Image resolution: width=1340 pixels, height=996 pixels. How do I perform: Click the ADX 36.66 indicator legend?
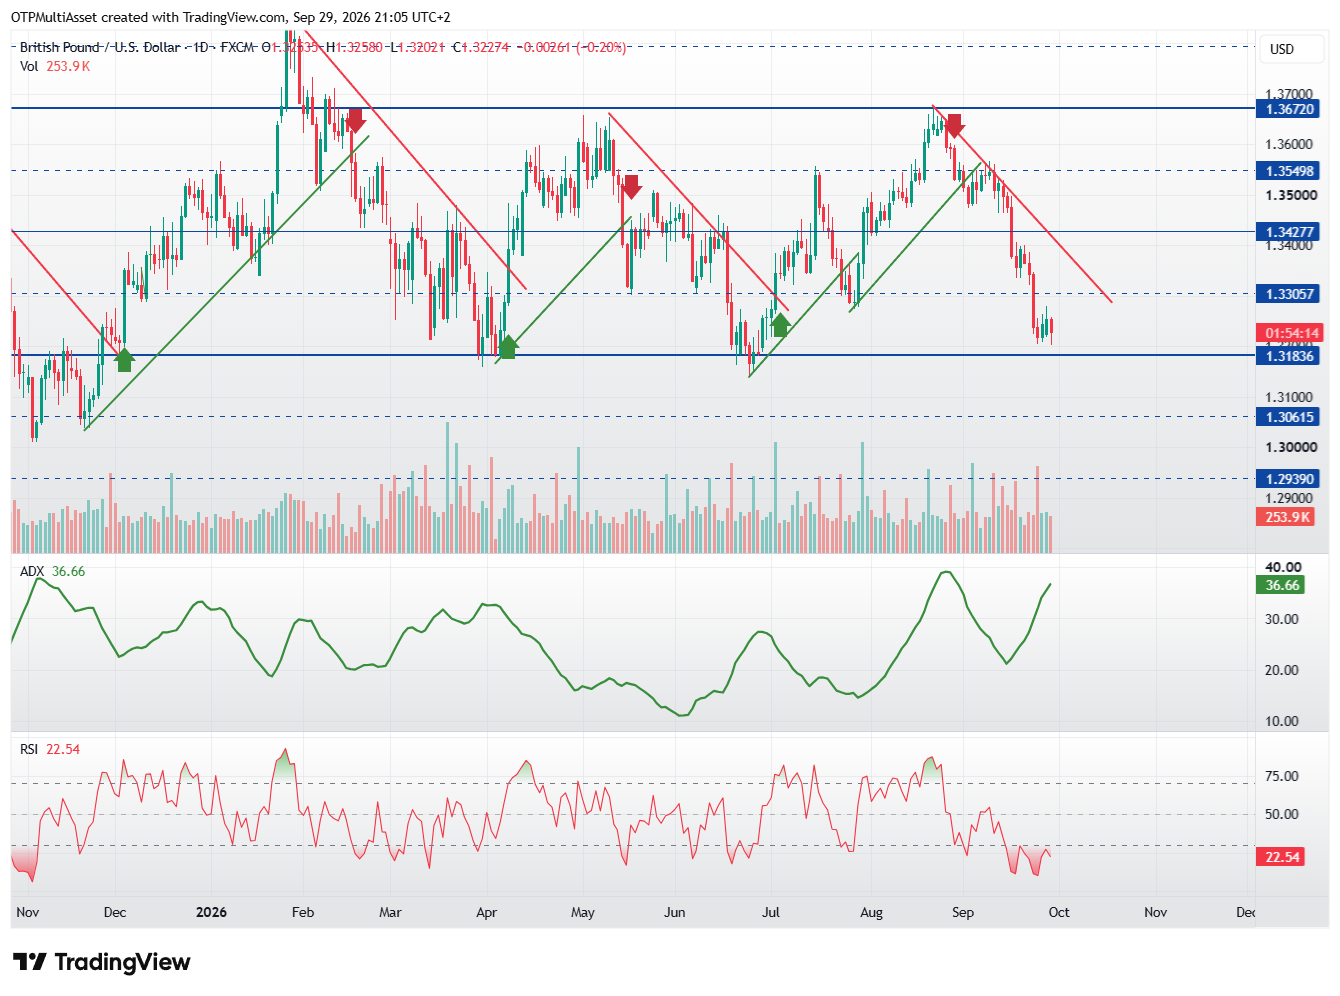tap(53, 571)
